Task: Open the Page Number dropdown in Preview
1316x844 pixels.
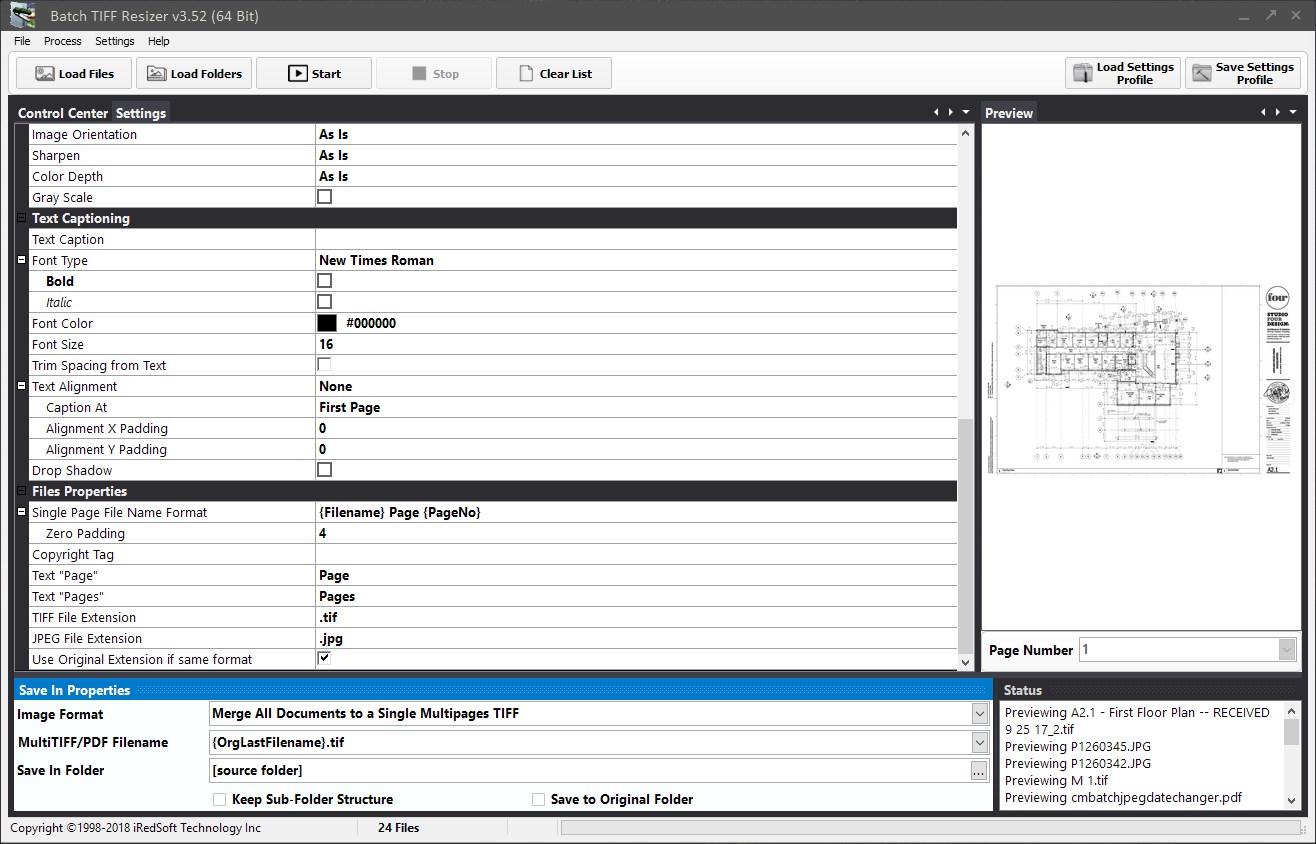Action: (1288, 650)
